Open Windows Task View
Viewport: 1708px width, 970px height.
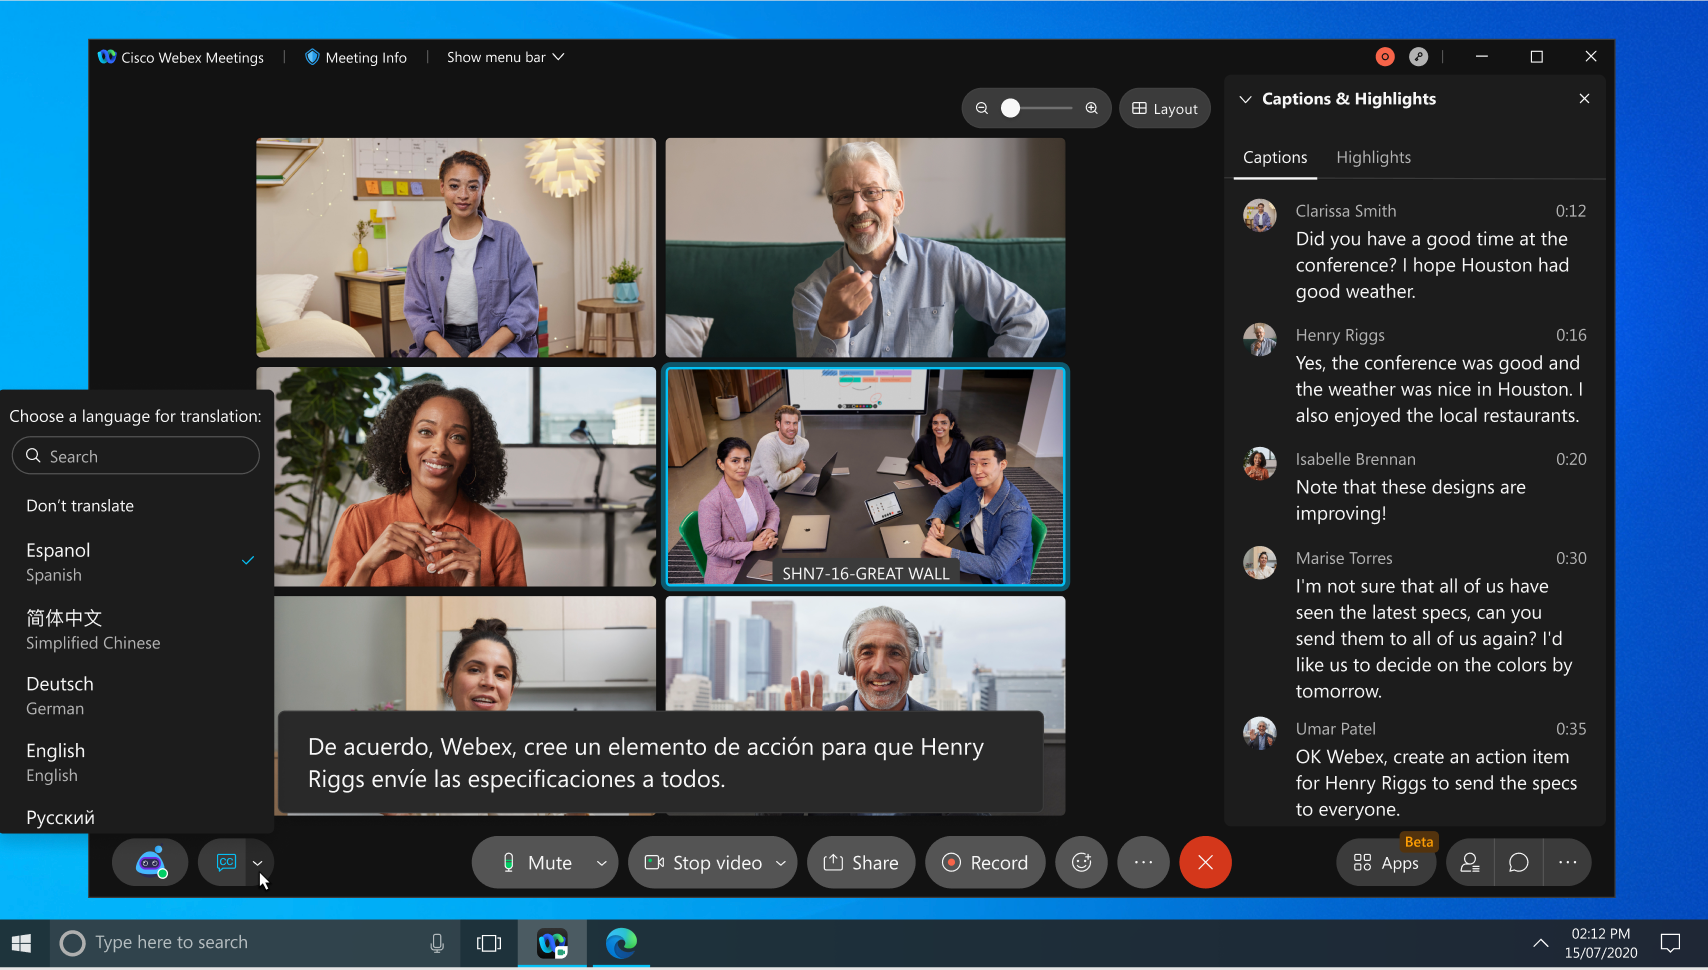(x=489, y=943)
